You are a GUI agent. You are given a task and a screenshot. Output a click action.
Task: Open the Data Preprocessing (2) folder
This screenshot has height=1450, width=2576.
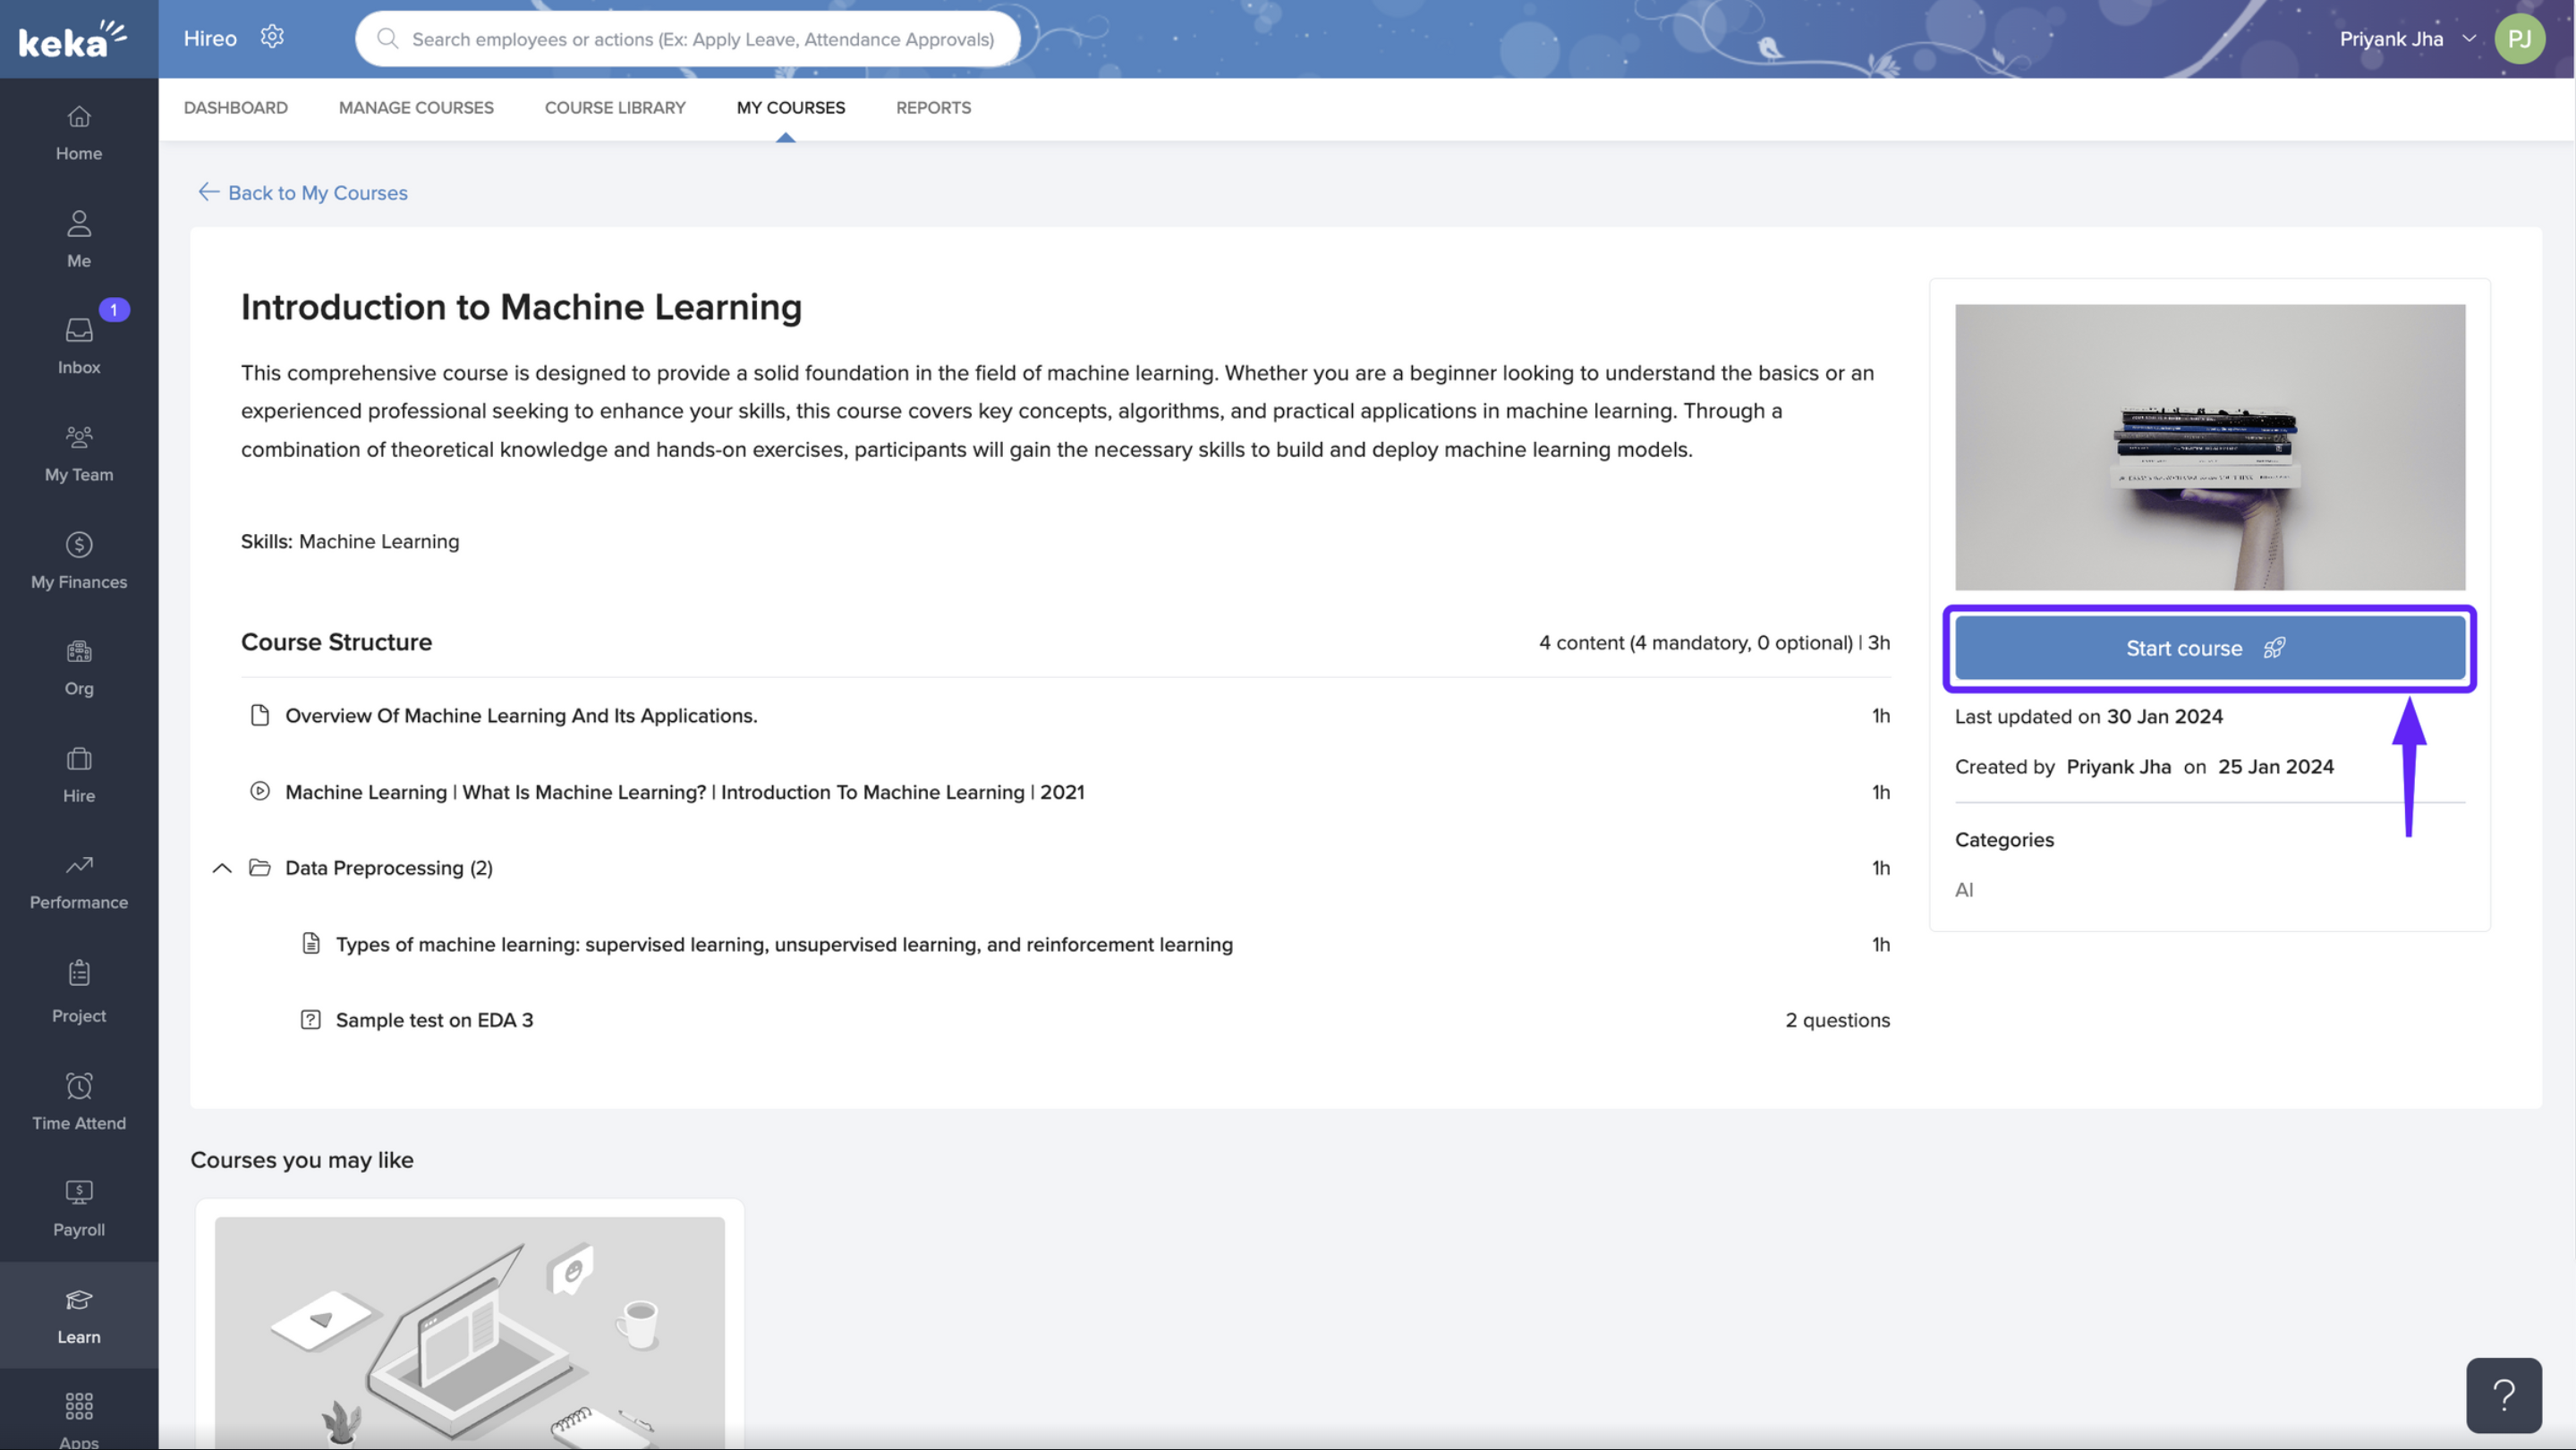pos(388,868)
